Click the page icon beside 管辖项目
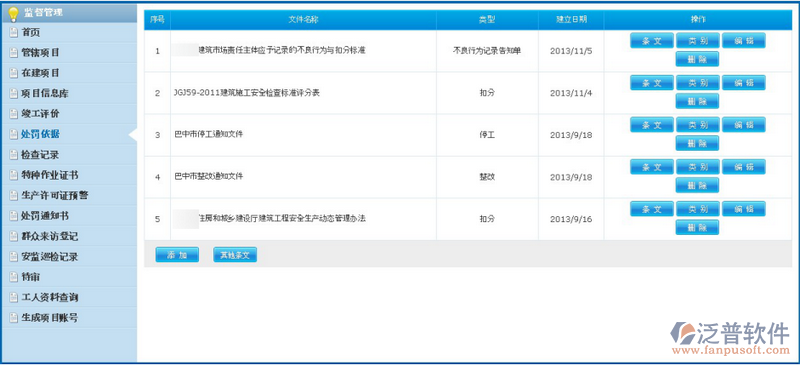800x366 pixels. (x=14, y=53)
